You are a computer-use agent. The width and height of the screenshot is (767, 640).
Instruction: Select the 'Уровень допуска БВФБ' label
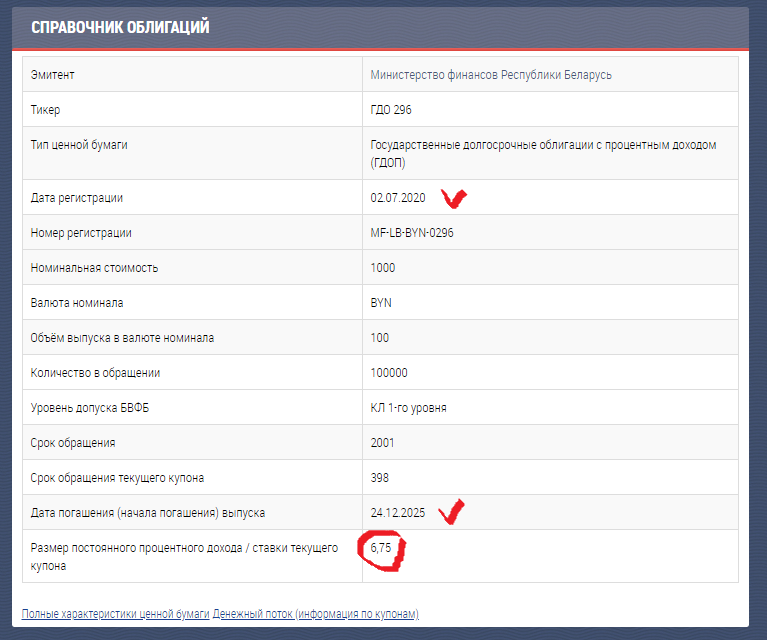[90, 408]
